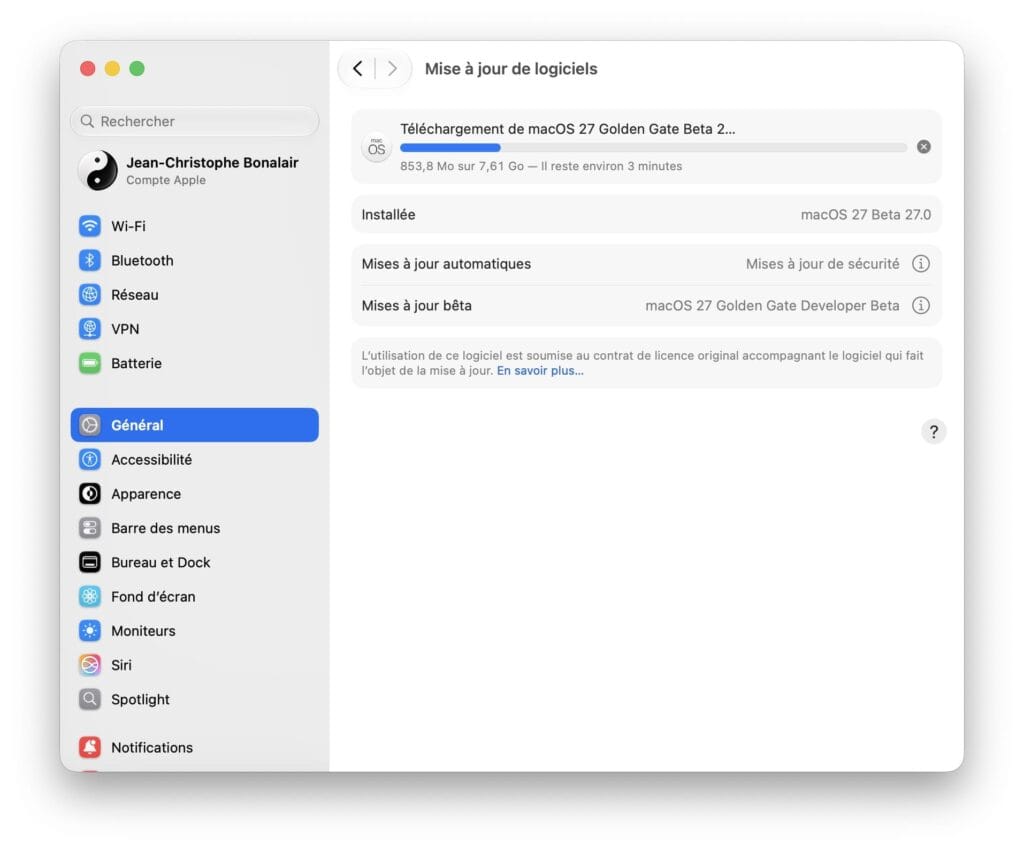Click the green zoom window button

point(137,69)
